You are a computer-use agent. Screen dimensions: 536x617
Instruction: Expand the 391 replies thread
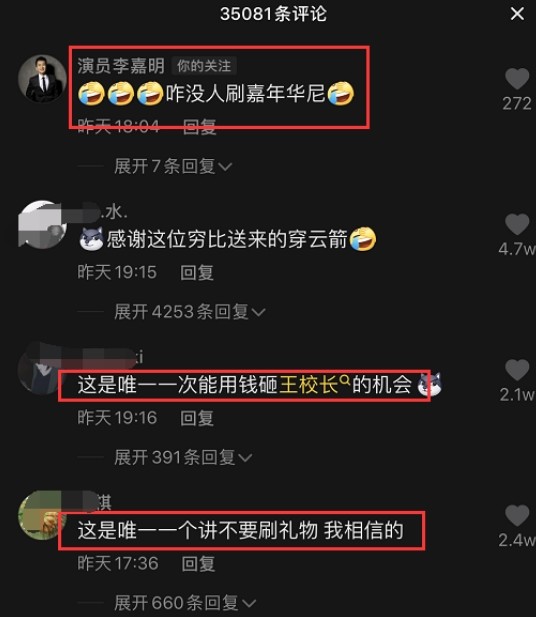[183, 458]
